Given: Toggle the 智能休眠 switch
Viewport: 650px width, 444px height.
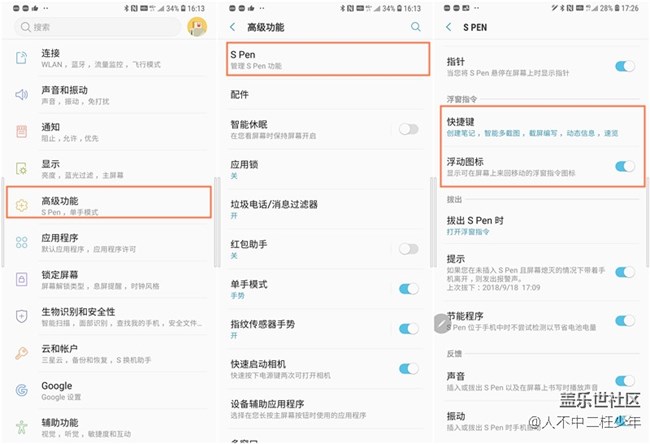Looking at the screenshot, I should click(x=408, y=129).
